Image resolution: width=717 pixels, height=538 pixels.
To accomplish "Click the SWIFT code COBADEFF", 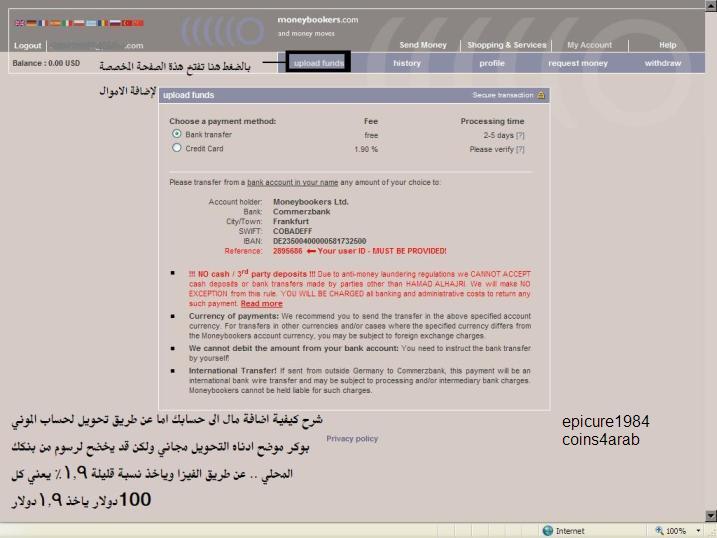I will tap(292, 231).
